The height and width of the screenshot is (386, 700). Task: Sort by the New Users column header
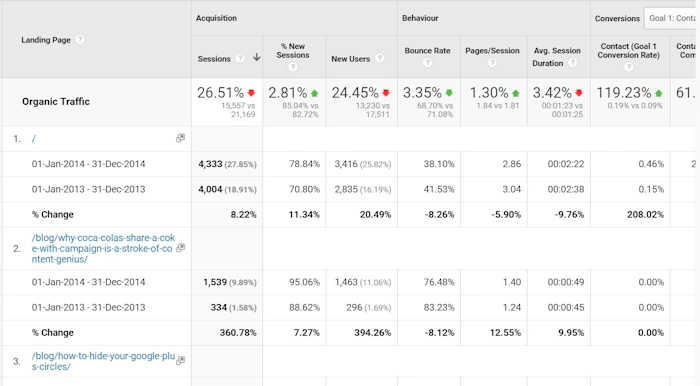(350, 58)
